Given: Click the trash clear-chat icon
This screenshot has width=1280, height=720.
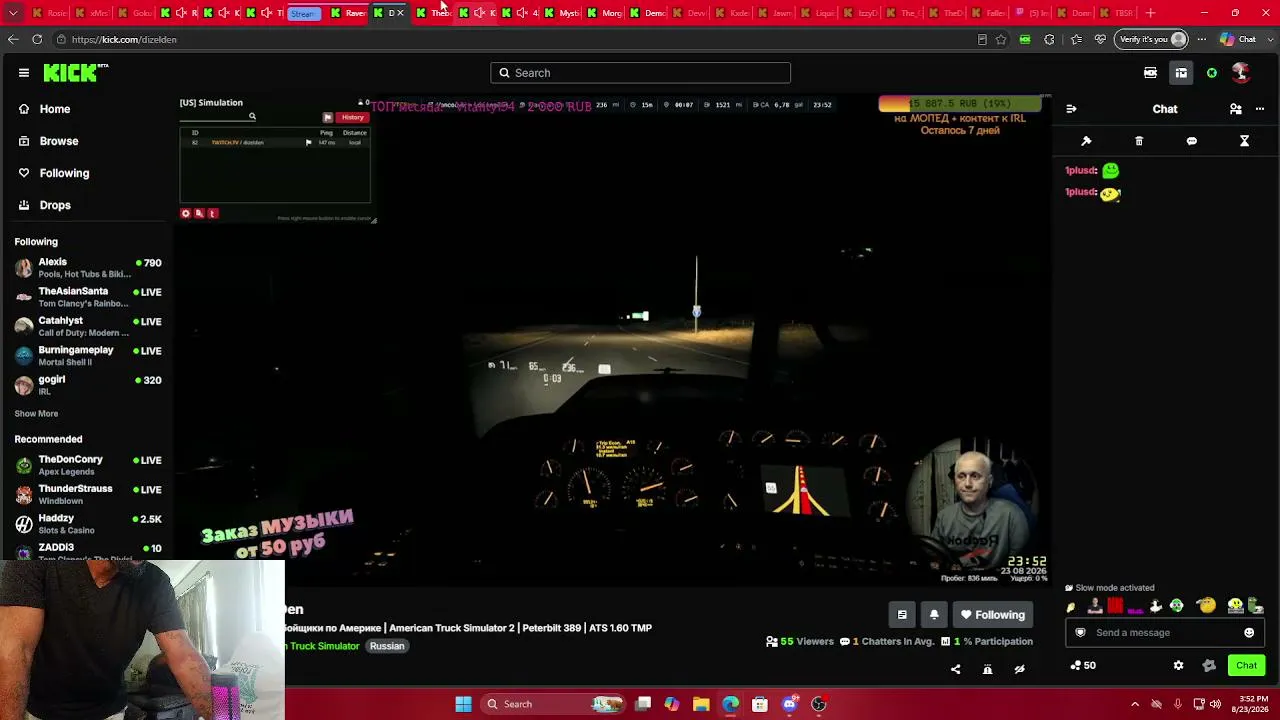Looking at the screenshot, I should (1139, 141).
